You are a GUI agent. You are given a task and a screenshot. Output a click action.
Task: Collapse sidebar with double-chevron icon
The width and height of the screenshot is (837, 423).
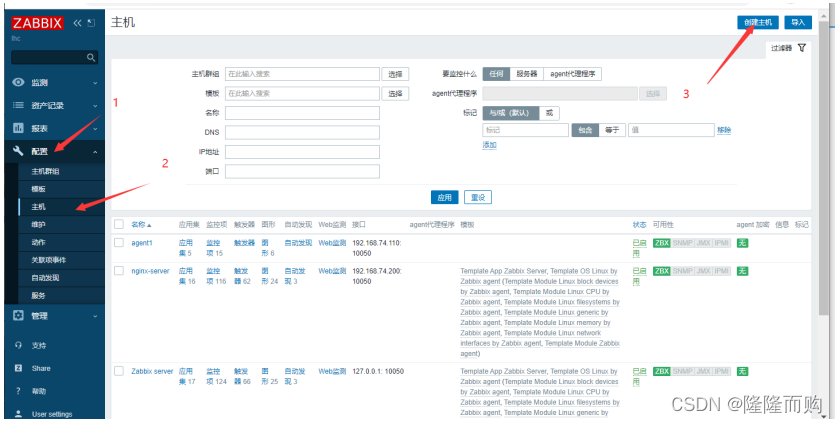[78, 23]
